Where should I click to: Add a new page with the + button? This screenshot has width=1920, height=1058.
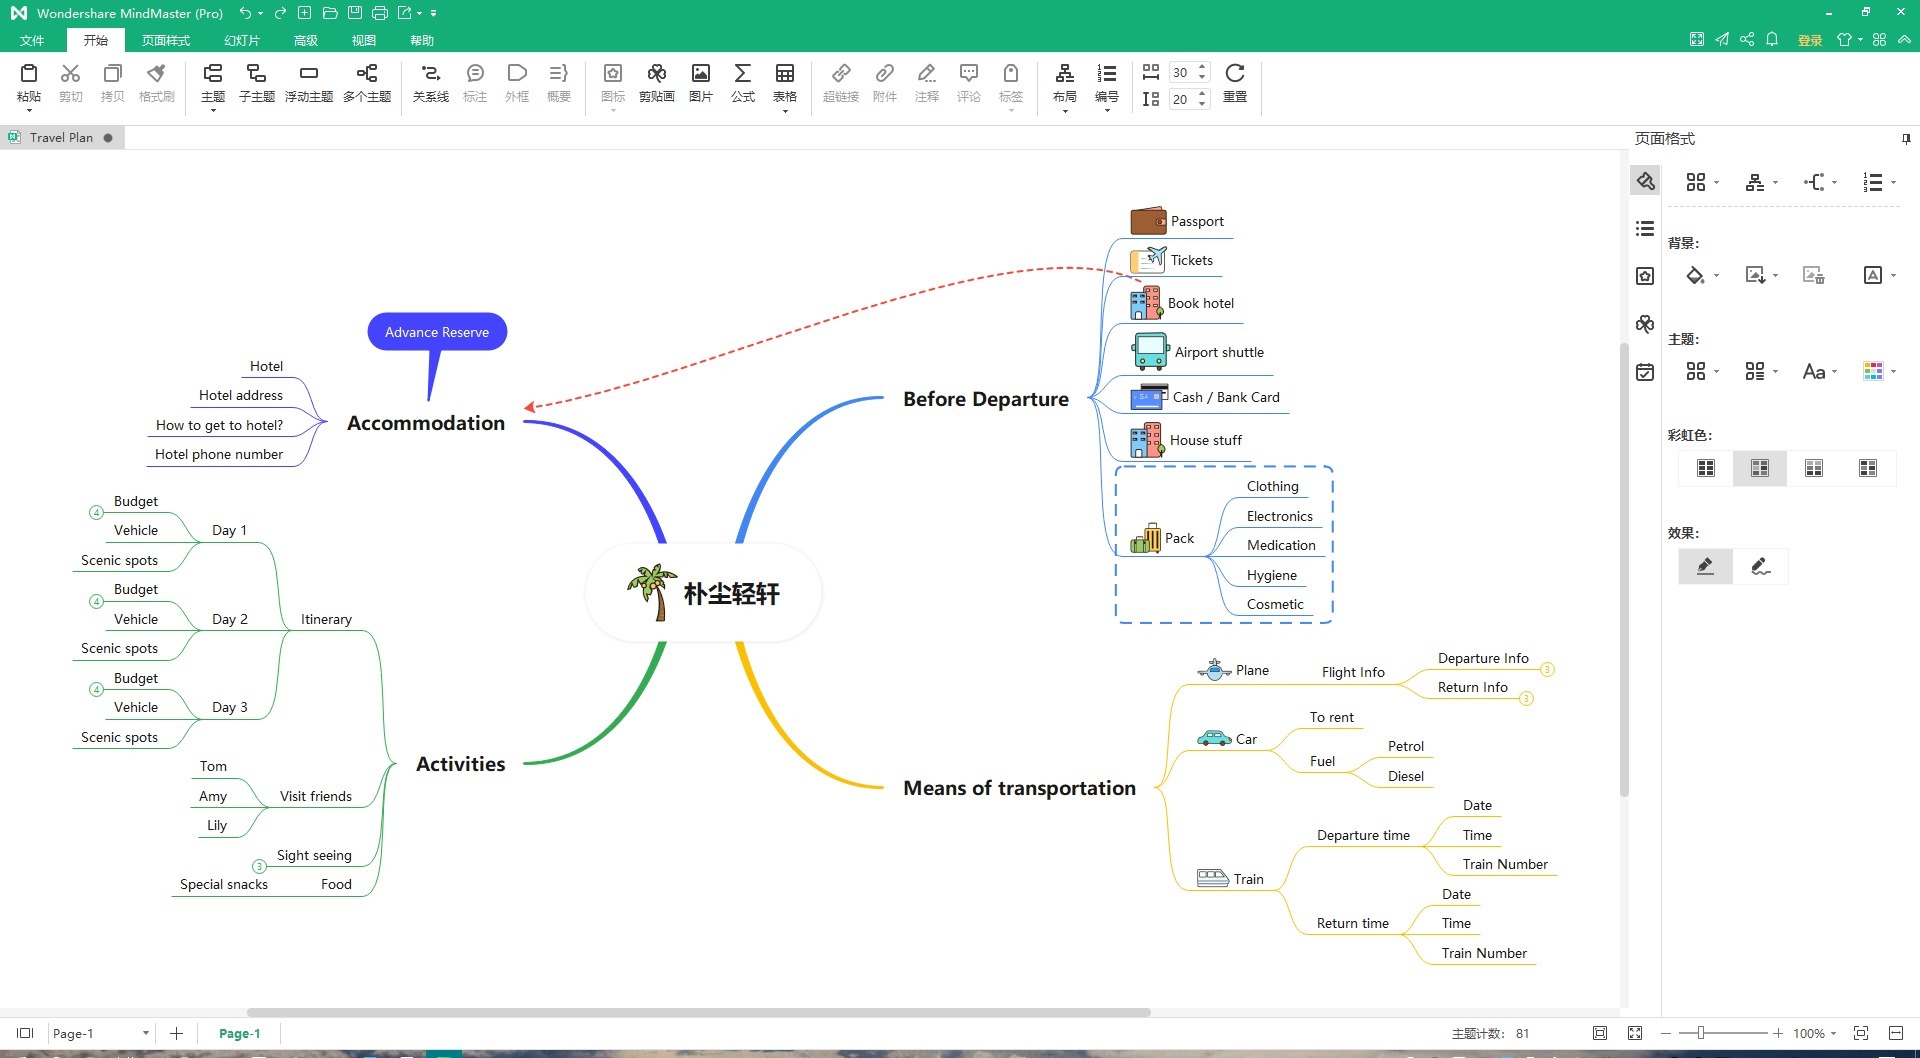(177, 1033)
